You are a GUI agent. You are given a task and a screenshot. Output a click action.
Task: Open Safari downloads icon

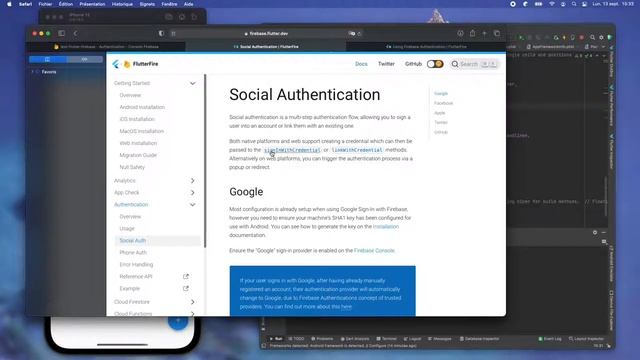pos(460,33)
